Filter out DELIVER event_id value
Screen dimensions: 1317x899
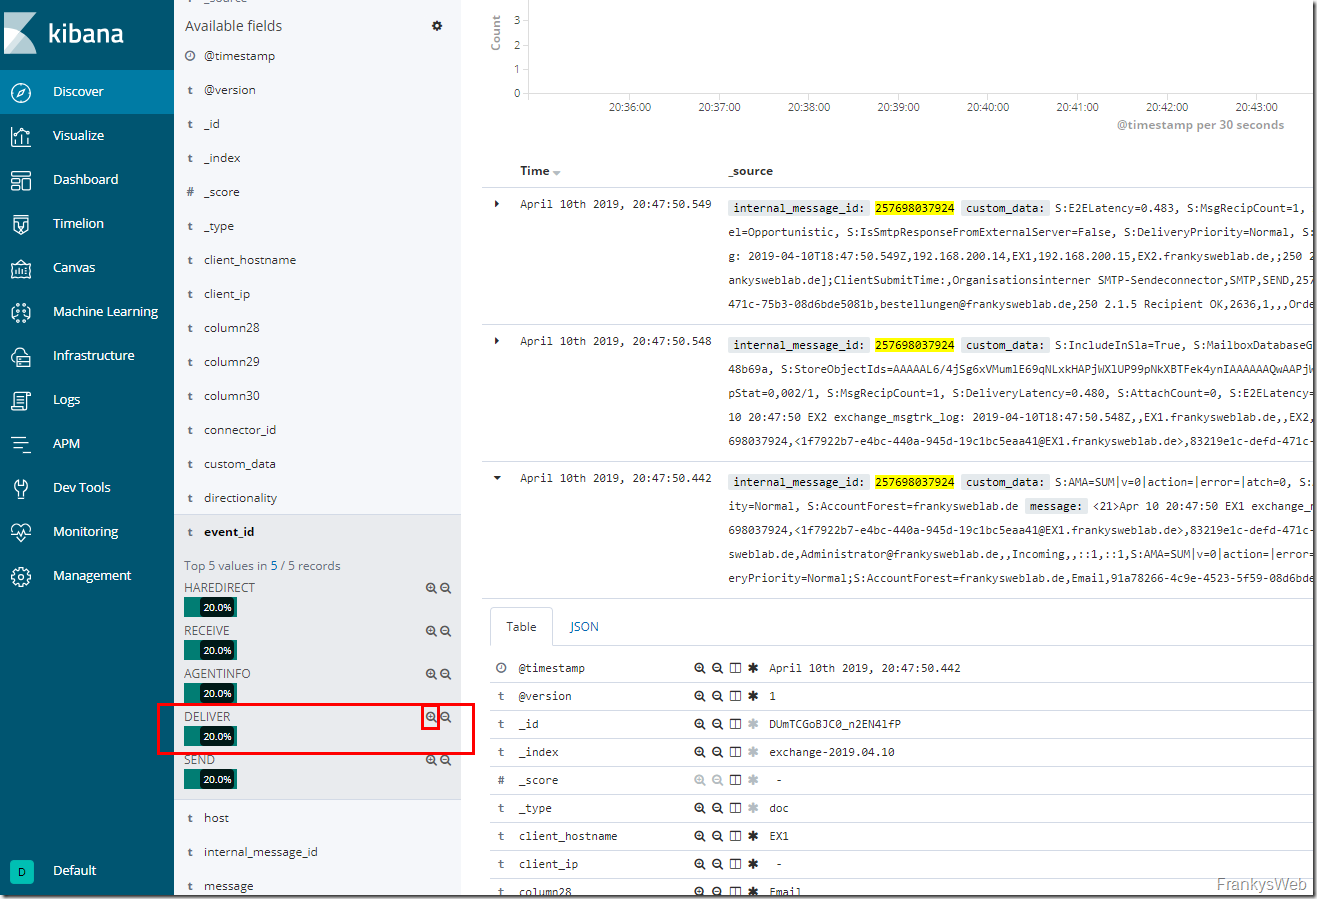click(446, 717)
